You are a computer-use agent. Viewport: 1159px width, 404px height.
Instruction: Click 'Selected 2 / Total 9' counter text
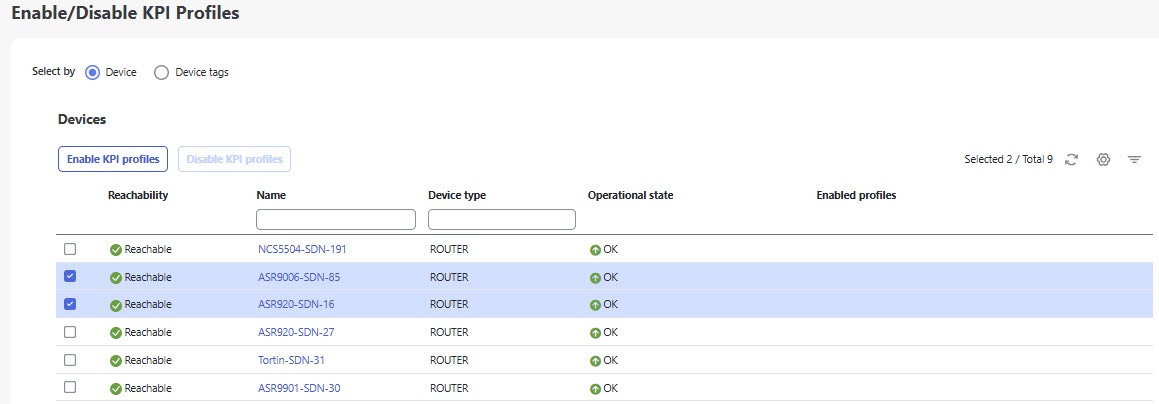1008,160
